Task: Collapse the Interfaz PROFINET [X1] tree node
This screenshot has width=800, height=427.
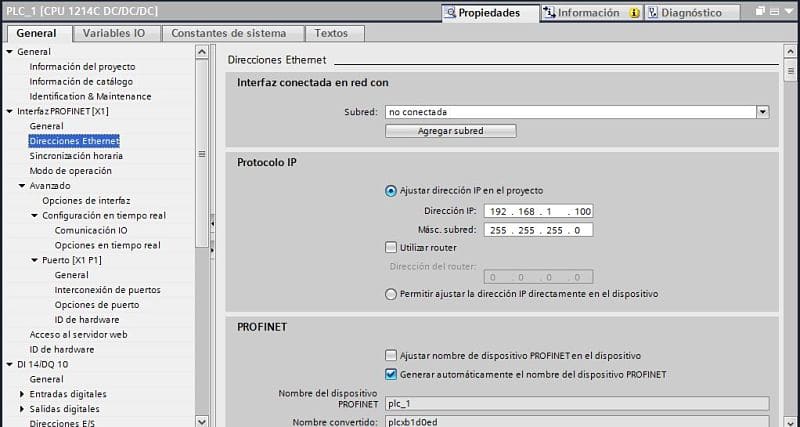Action: (x=9, y=111)
